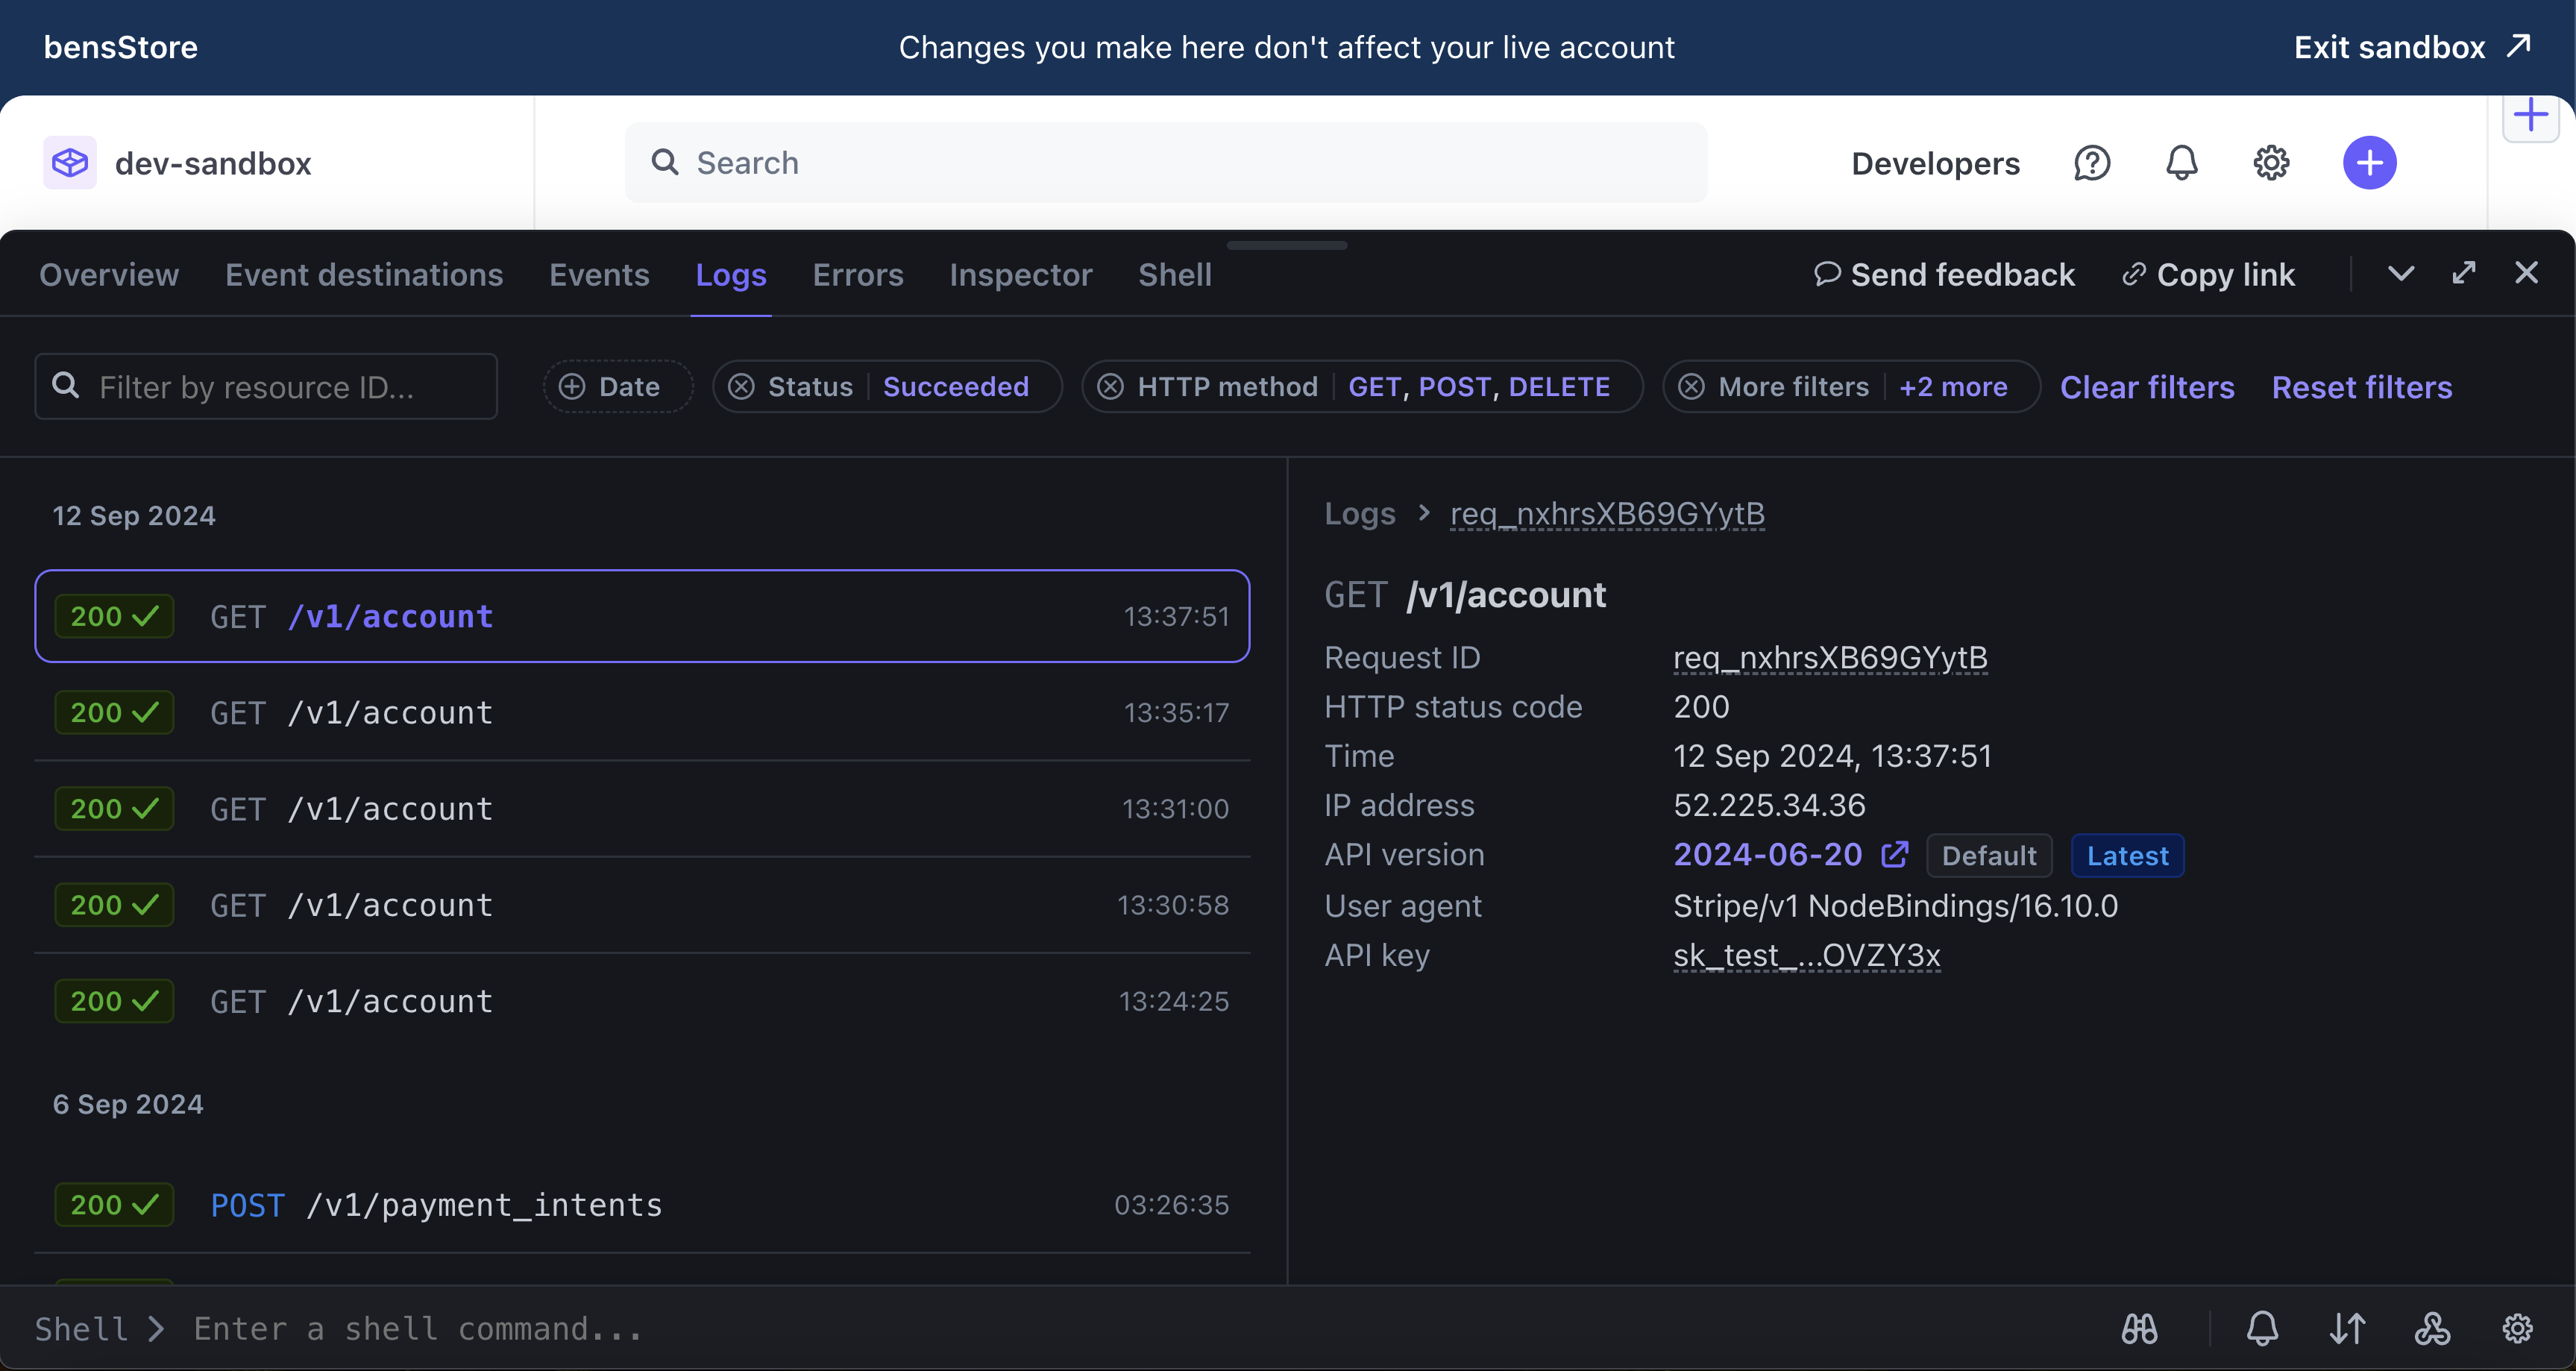Viewport: 2576px width, 1371px height.
Task: Close the developer workbench panel
Action: [x=2526, y=273]
